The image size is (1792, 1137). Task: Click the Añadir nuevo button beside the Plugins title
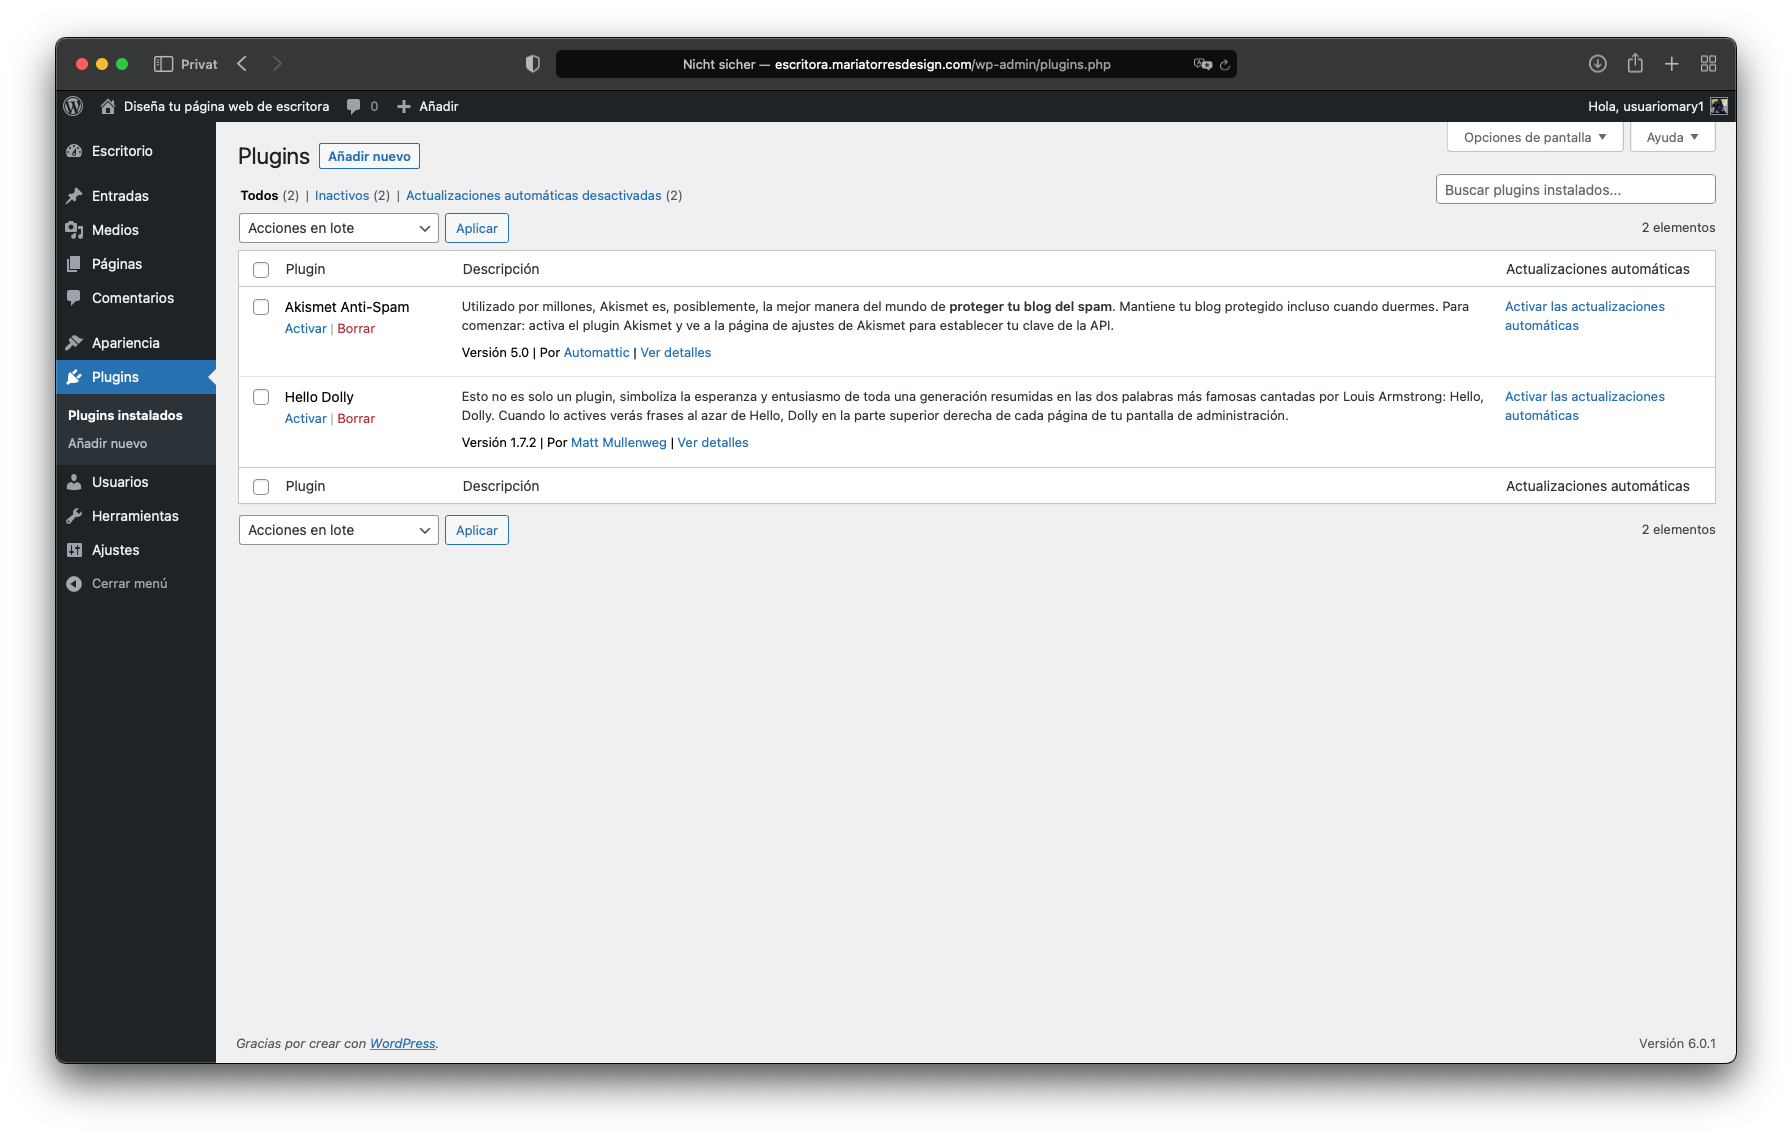pyautogui.click(x=369, y=156)
